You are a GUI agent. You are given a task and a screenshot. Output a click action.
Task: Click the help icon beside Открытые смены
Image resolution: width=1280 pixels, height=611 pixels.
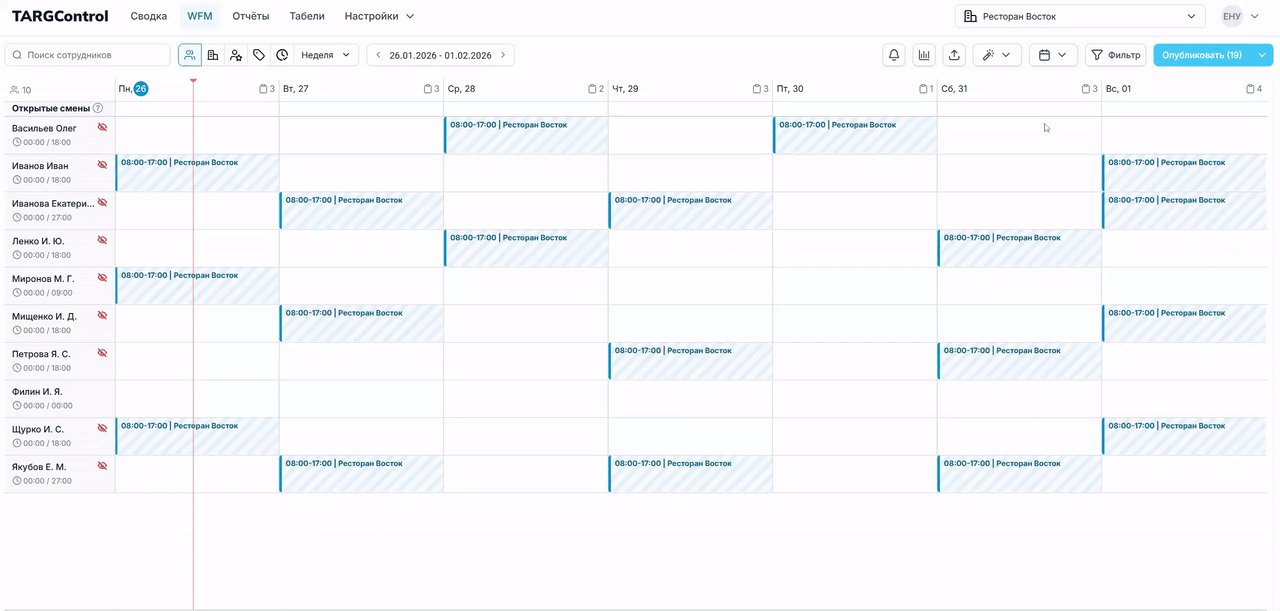click(x=98, y=108)
